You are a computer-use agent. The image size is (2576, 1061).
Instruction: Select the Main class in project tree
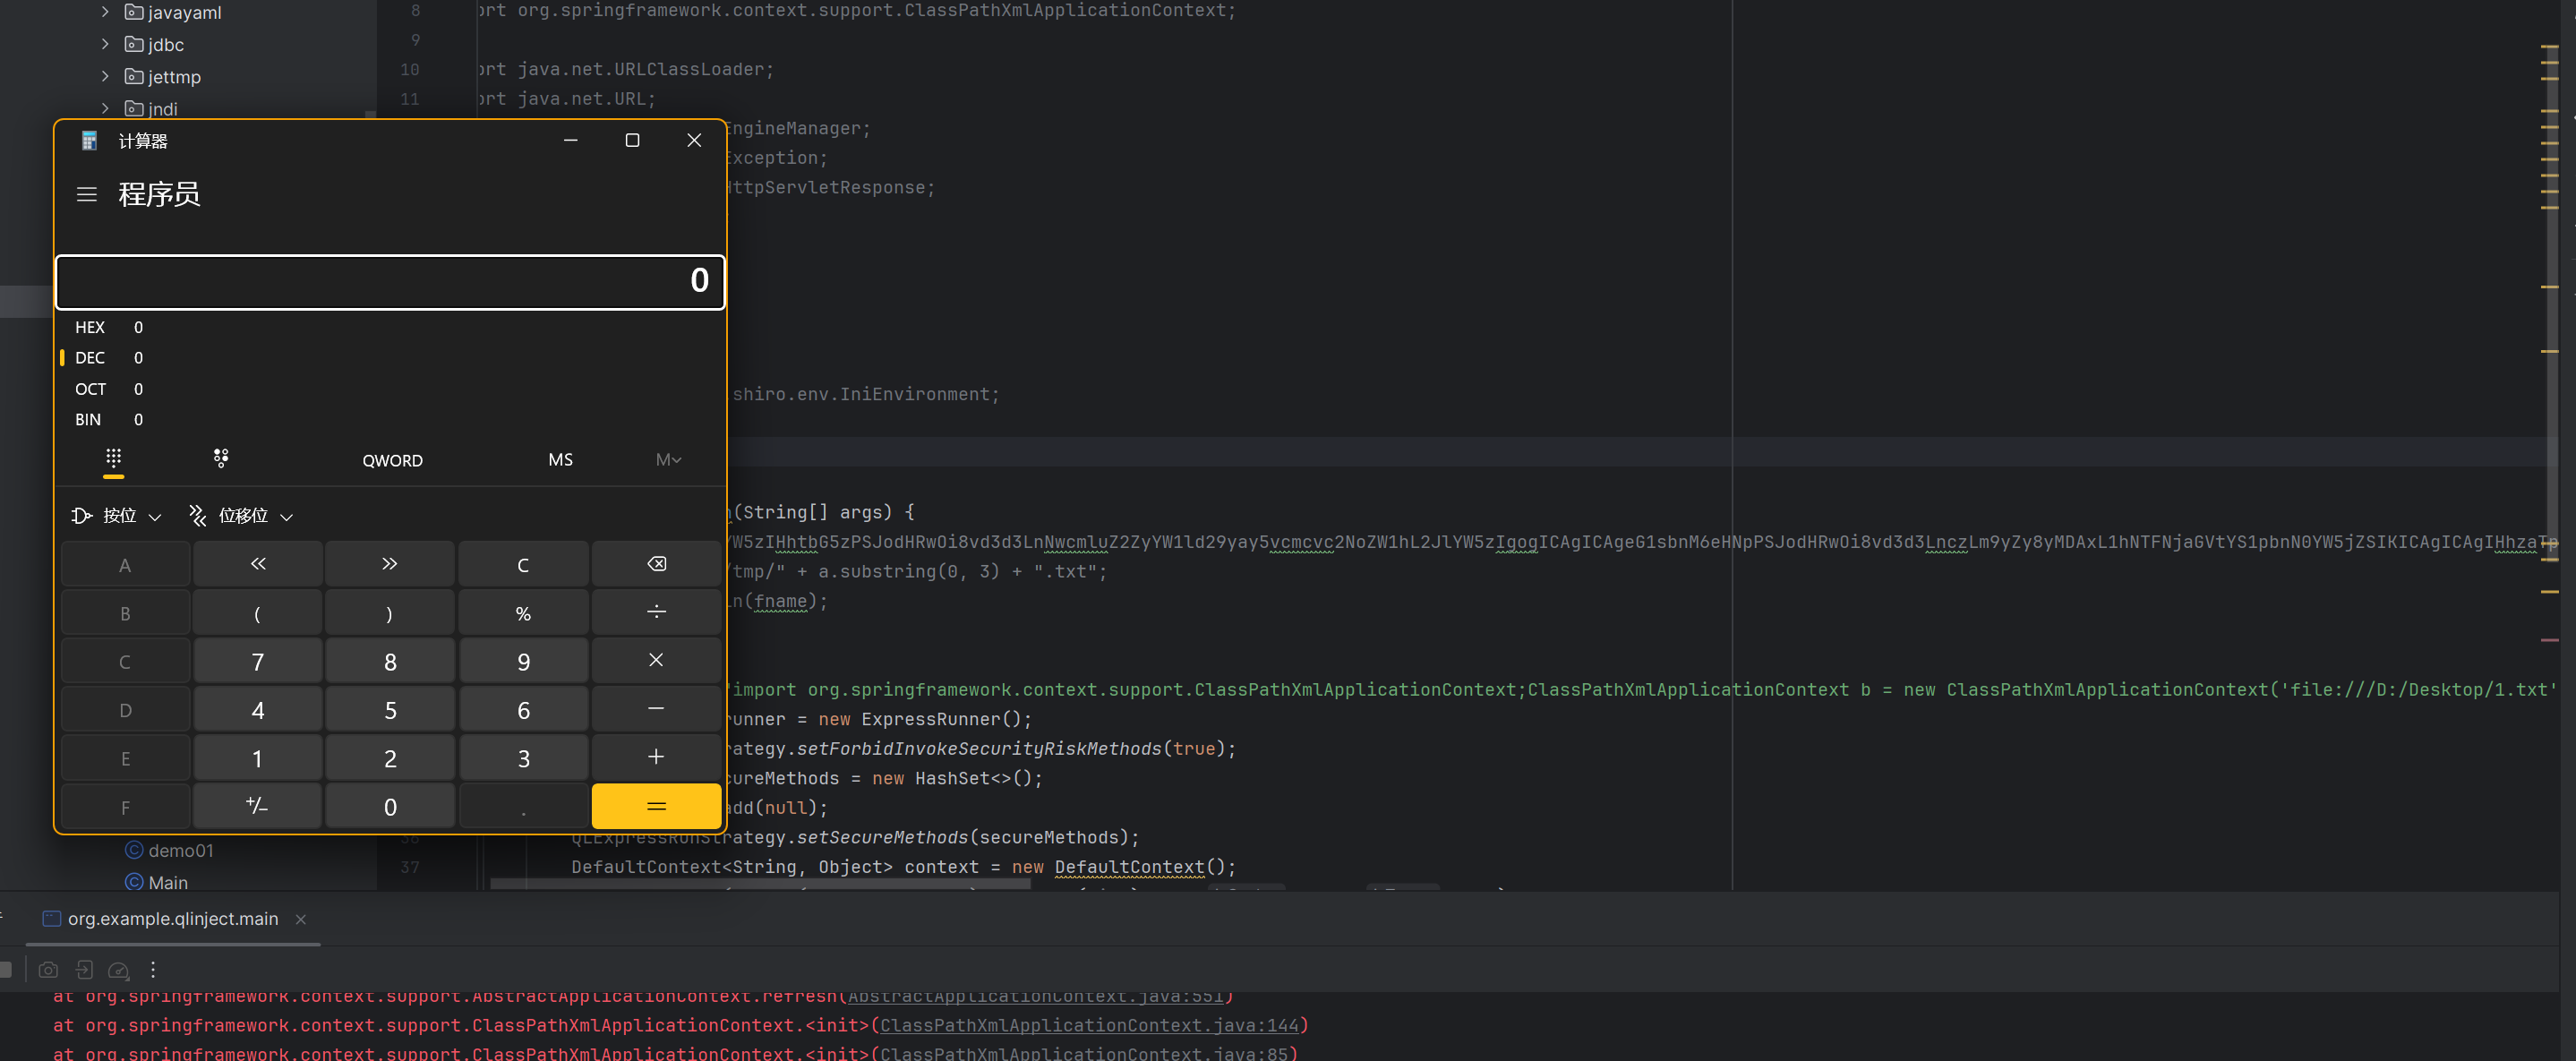(x=156, y=883)
